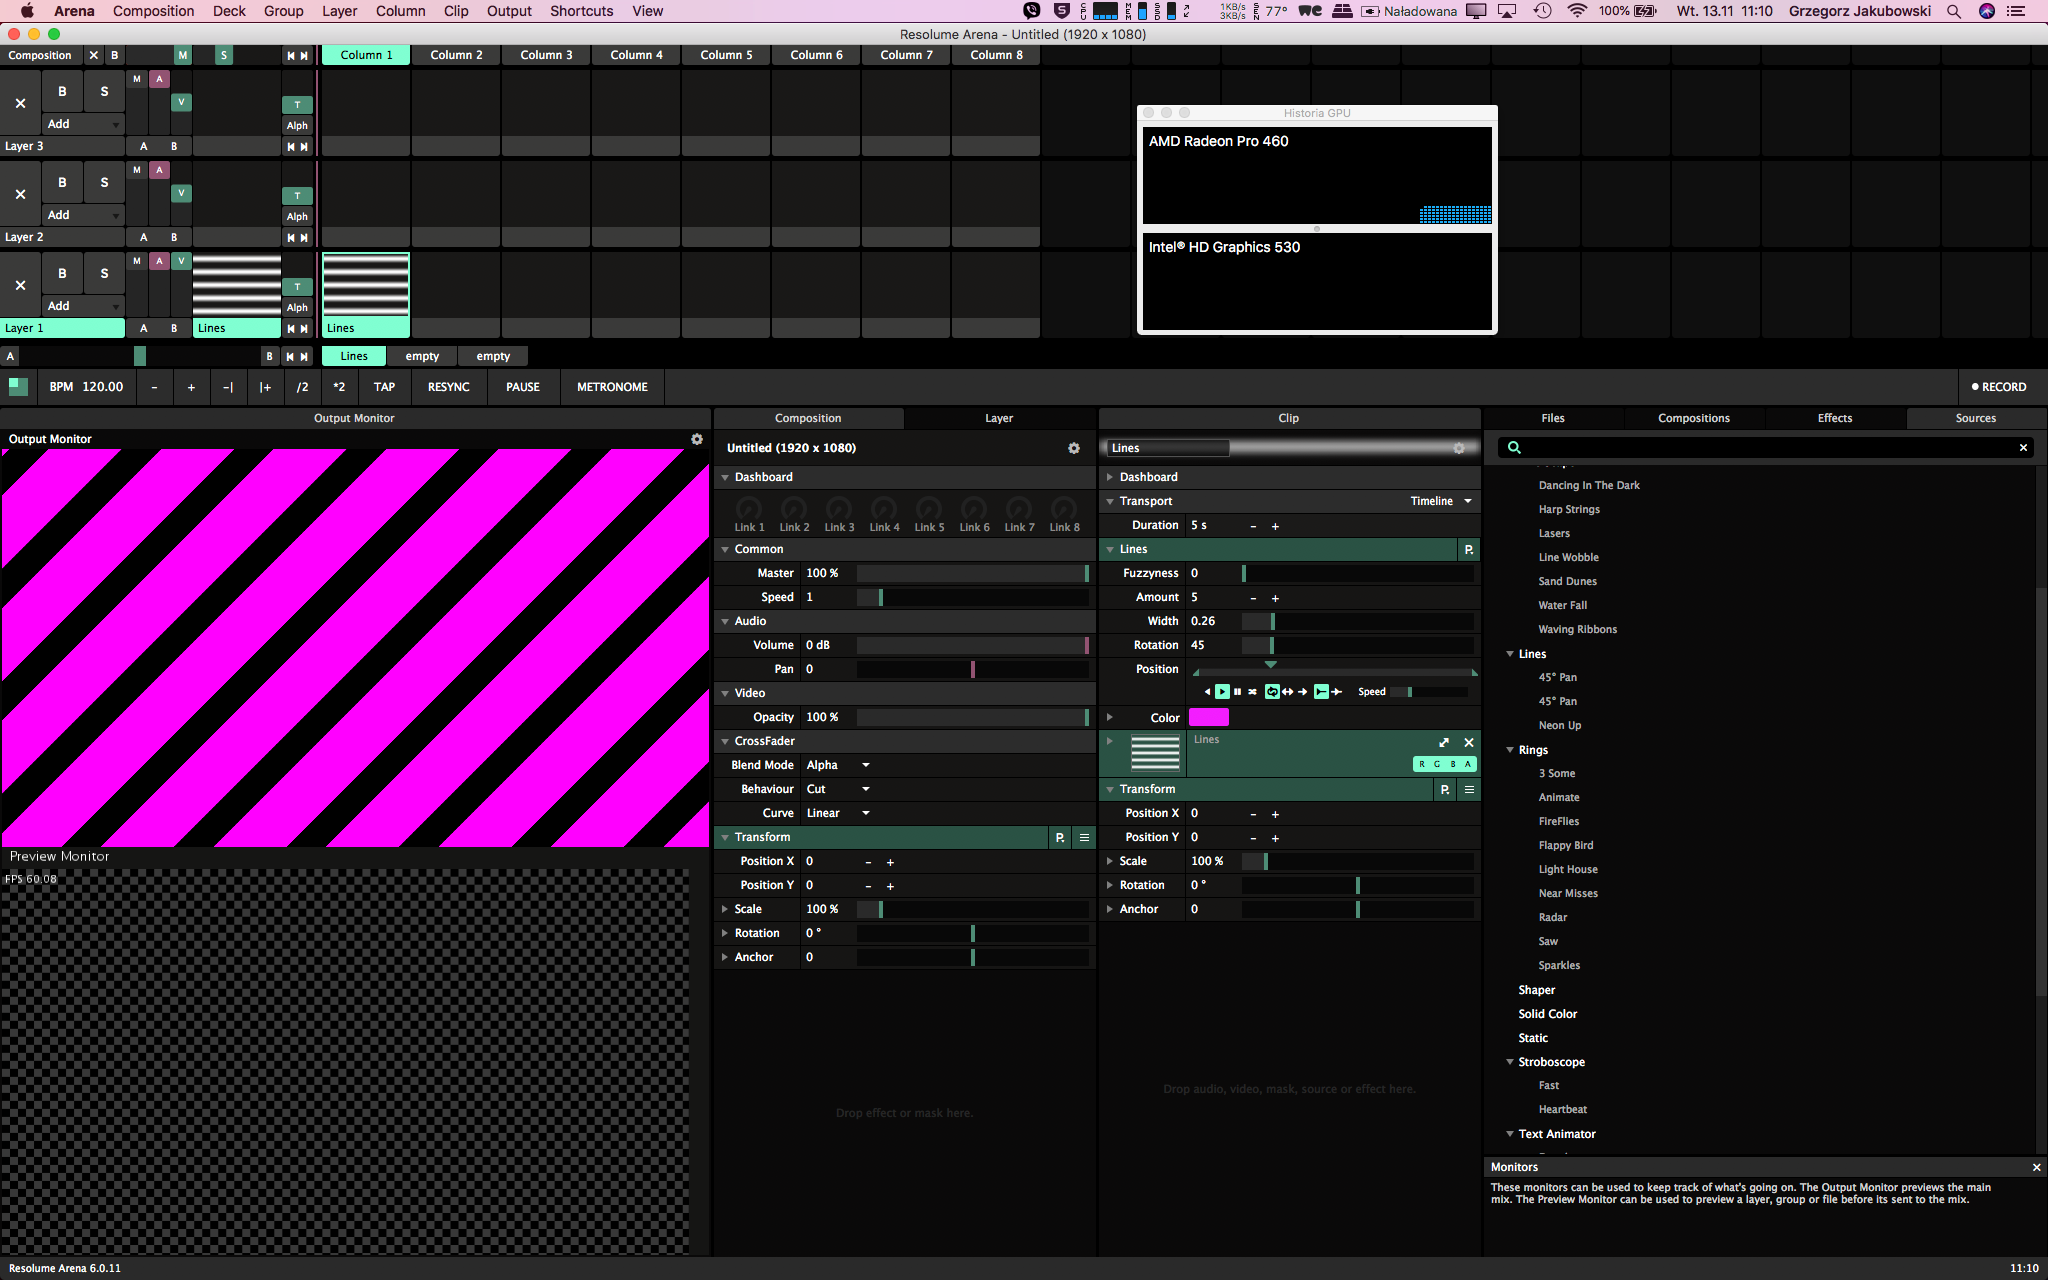Click the RECORD button

point(1998,387)
